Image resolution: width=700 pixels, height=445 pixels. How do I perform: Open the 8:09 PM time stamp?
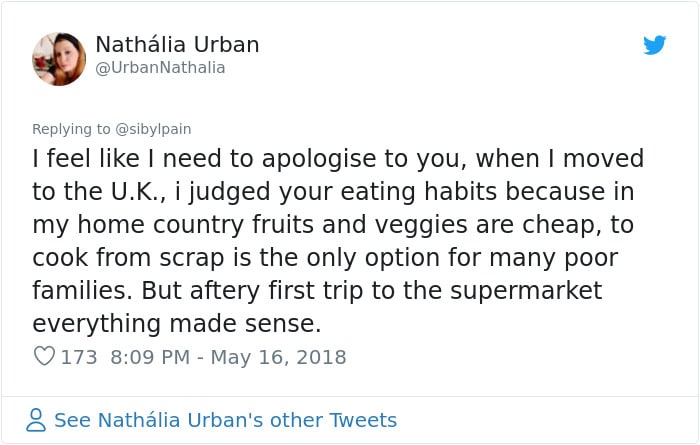pos(150,357)
